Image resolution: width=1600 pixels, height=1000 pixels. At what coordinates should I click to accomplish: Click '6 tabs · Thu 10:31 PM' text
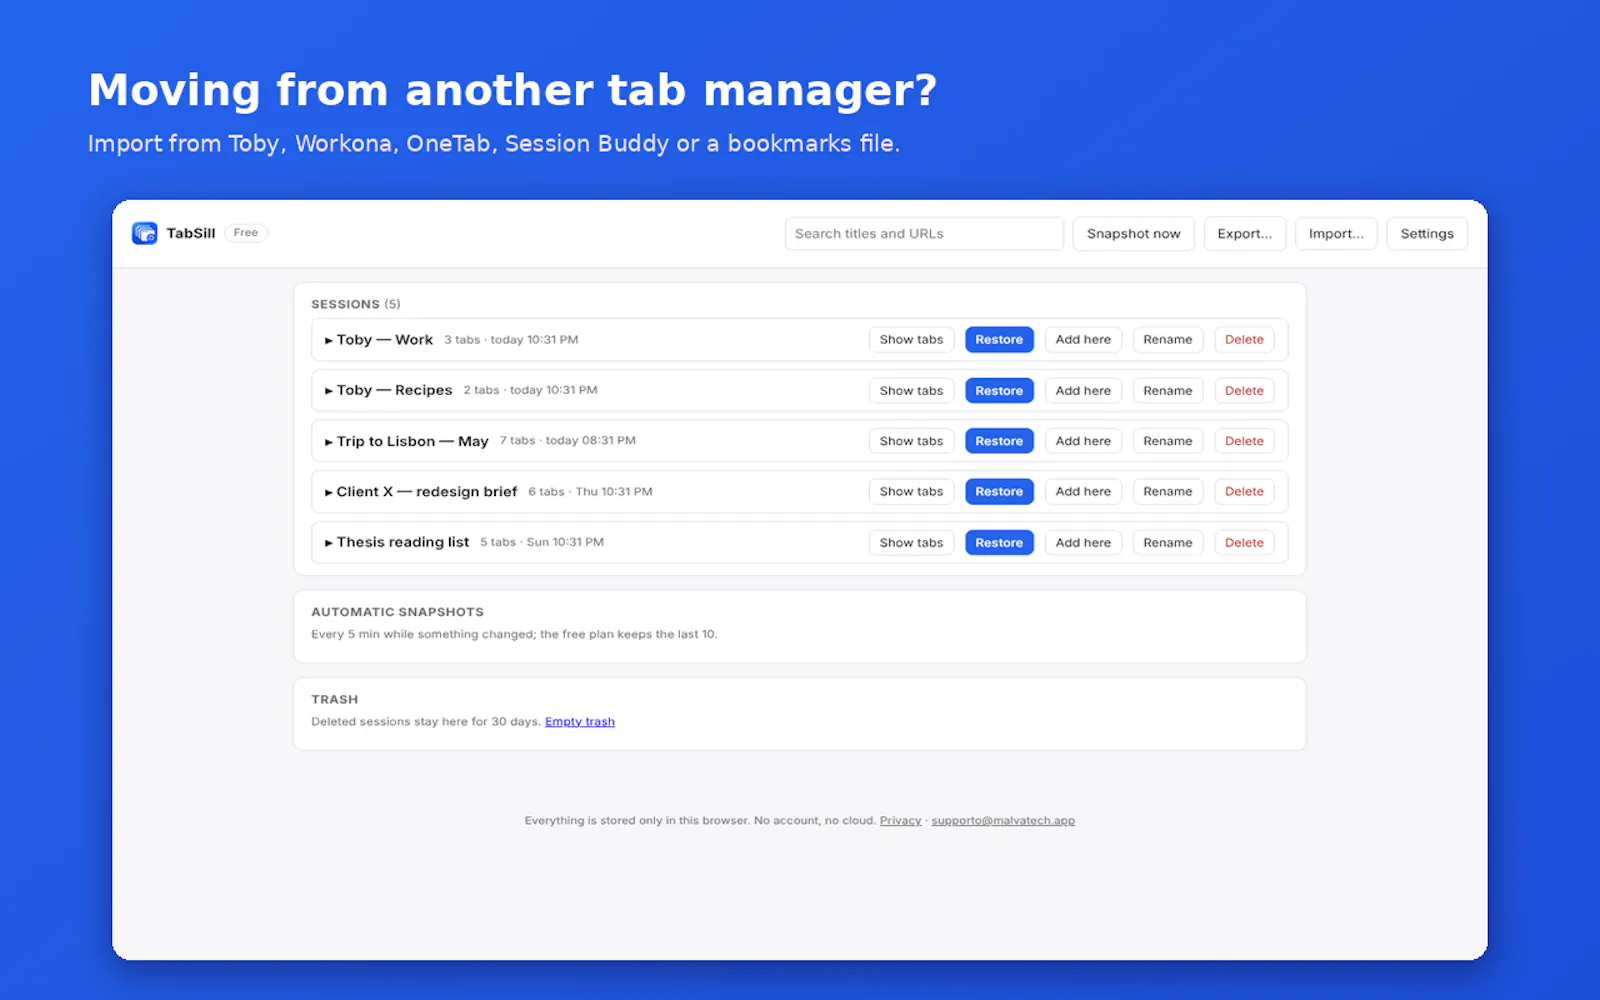click(x=590, y=492)
